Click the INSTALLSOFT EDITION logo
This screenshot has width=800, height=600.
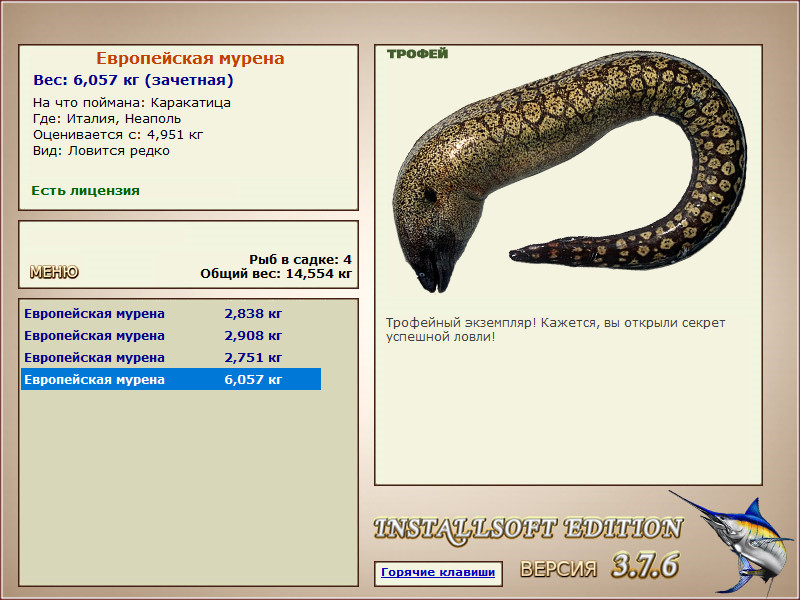528,530
